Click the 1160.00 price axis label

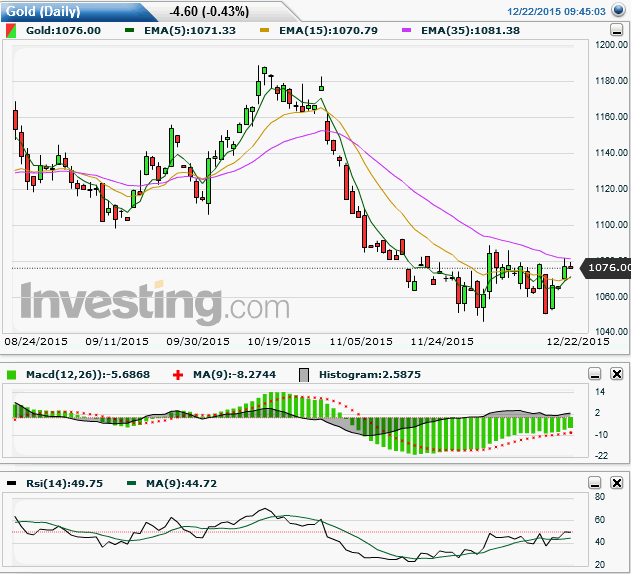click(x=611, y=117)
